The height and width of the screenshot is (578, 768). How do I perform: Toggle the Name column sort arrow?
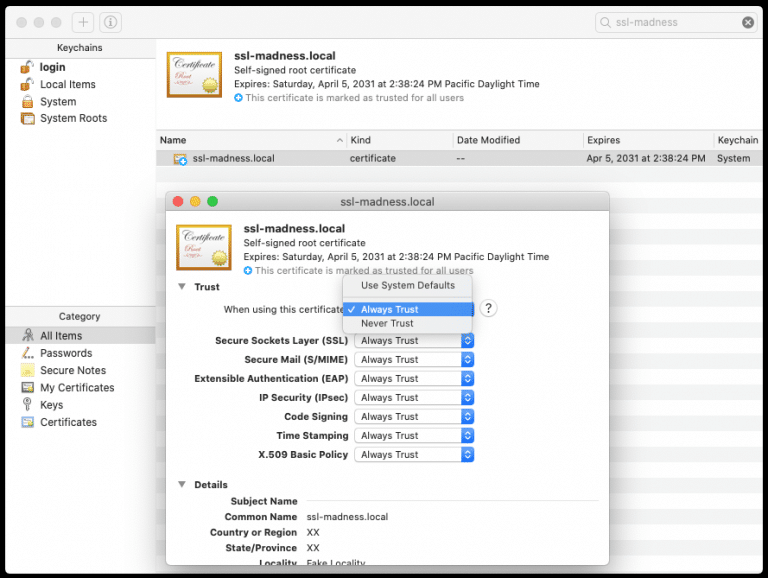click(339, 140)
